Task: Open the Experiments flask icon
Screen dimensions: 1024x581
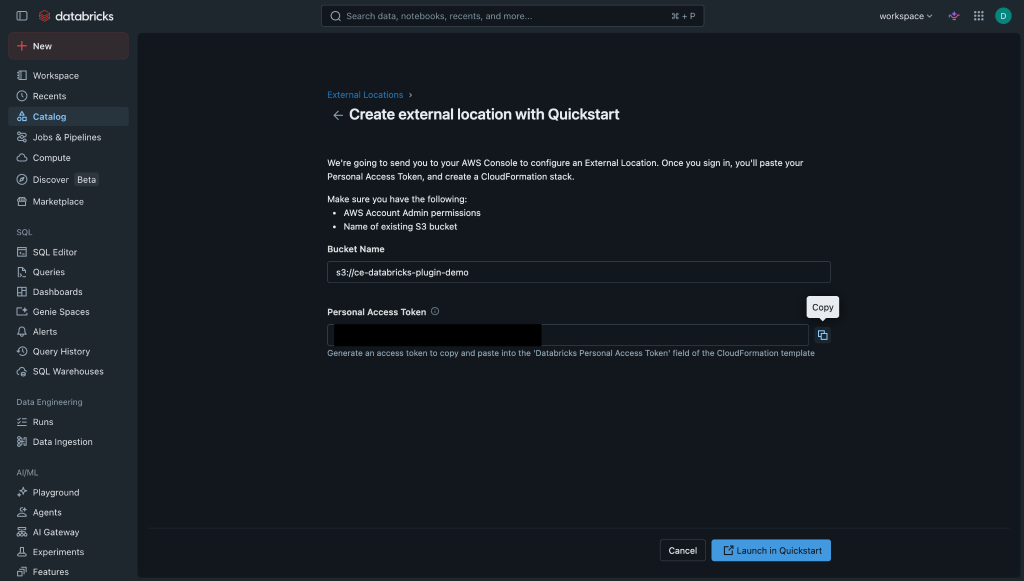Action: point(22,552)
